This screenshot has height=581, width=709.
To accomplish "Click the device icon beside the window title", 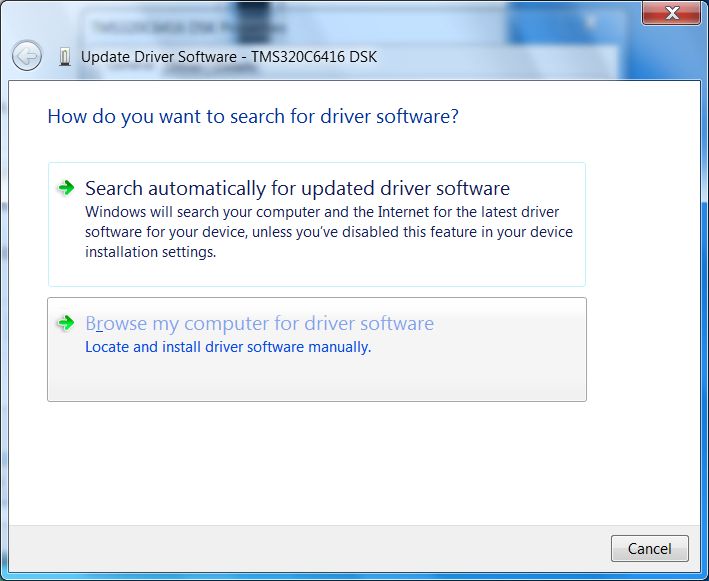I will click(x=65, y=57).
